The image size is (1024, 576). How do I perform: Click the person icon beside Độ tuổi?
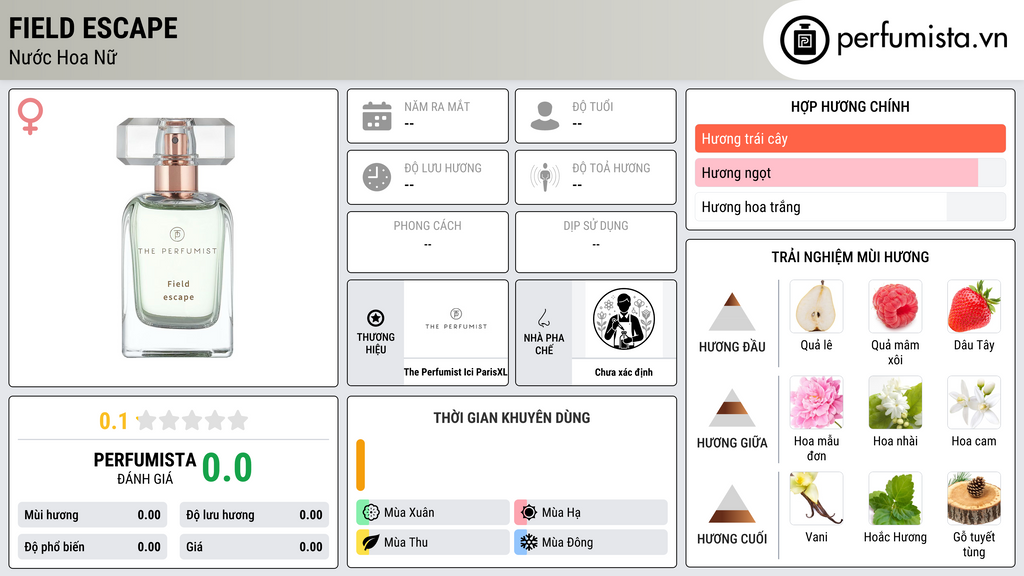coord(545,116)
